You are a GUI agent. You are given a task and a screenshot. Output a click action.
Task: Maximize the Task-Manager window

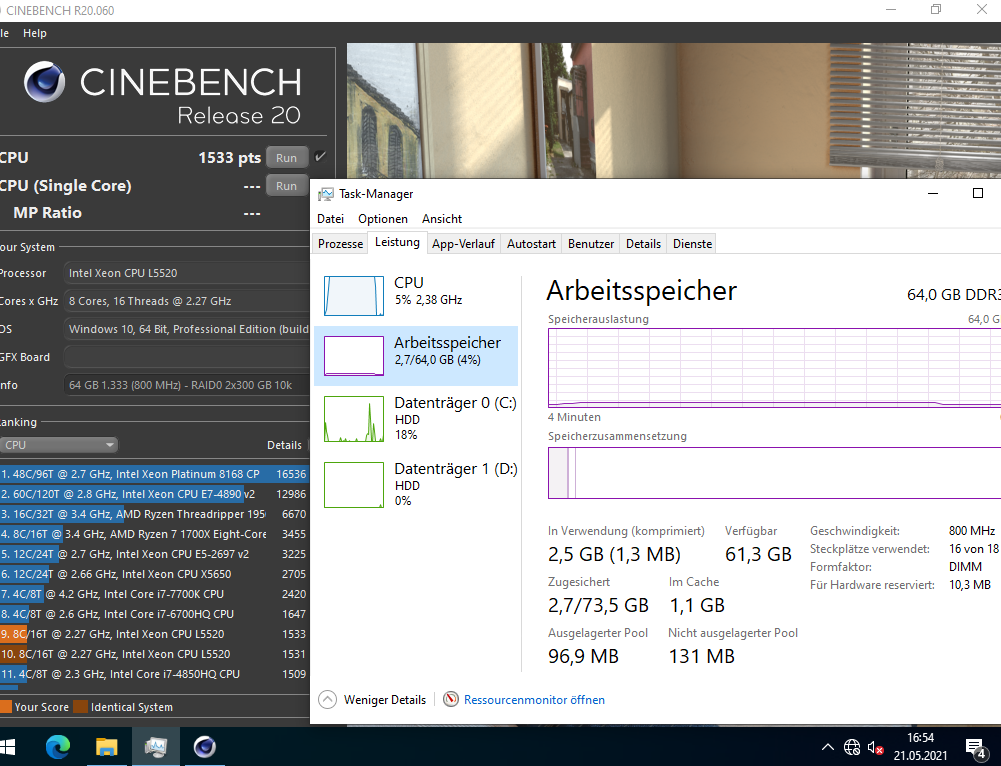tap(977, 193)
